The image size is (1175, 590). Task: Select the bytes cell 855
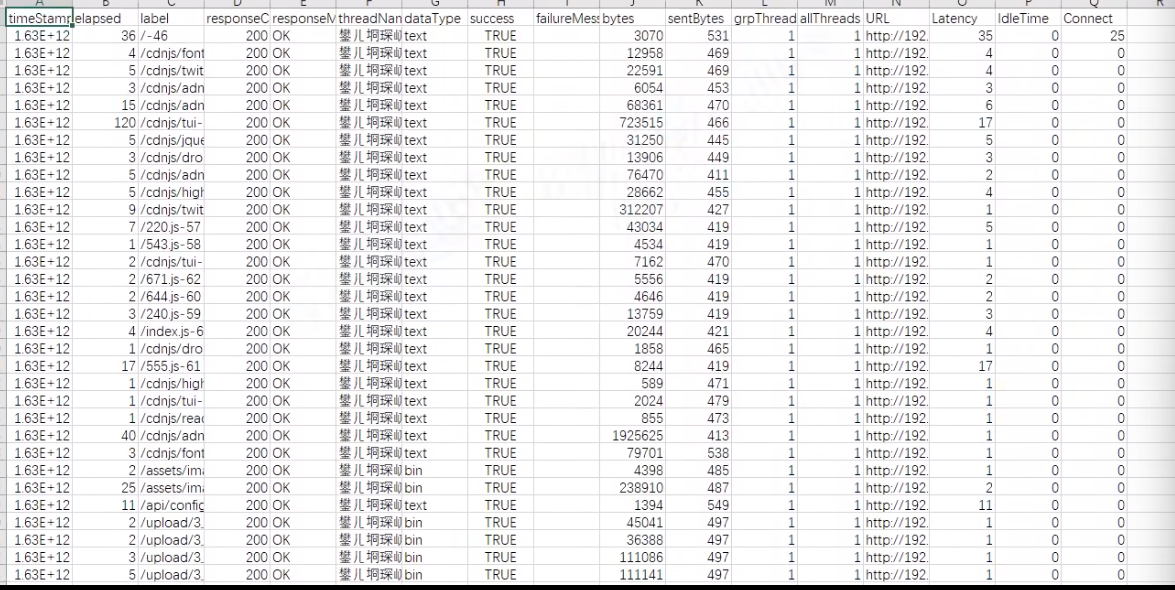[632, 418]
